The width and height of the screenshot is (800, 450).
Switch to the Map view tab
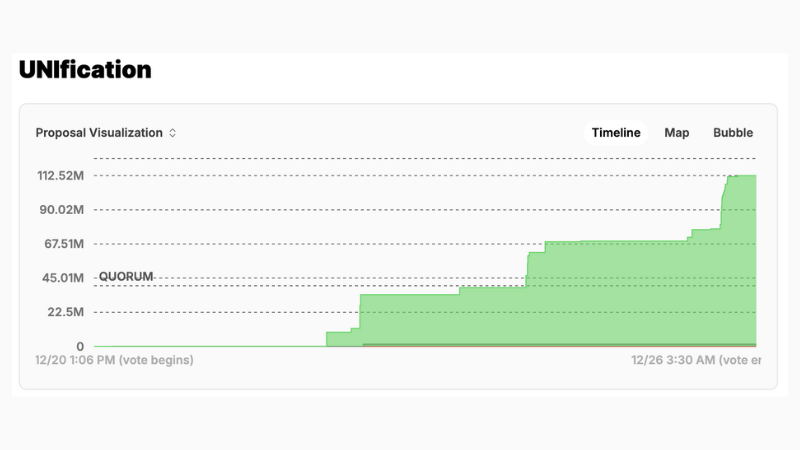point(677,132)
